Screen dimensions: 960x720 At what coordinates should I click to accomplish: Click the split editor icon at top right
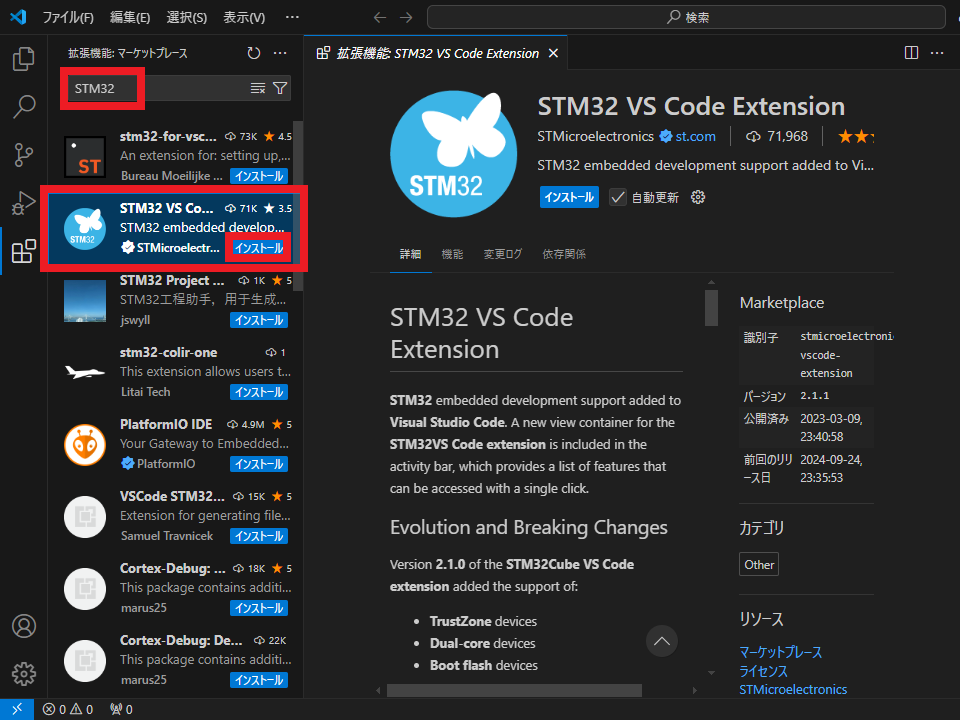click(911, 52)
